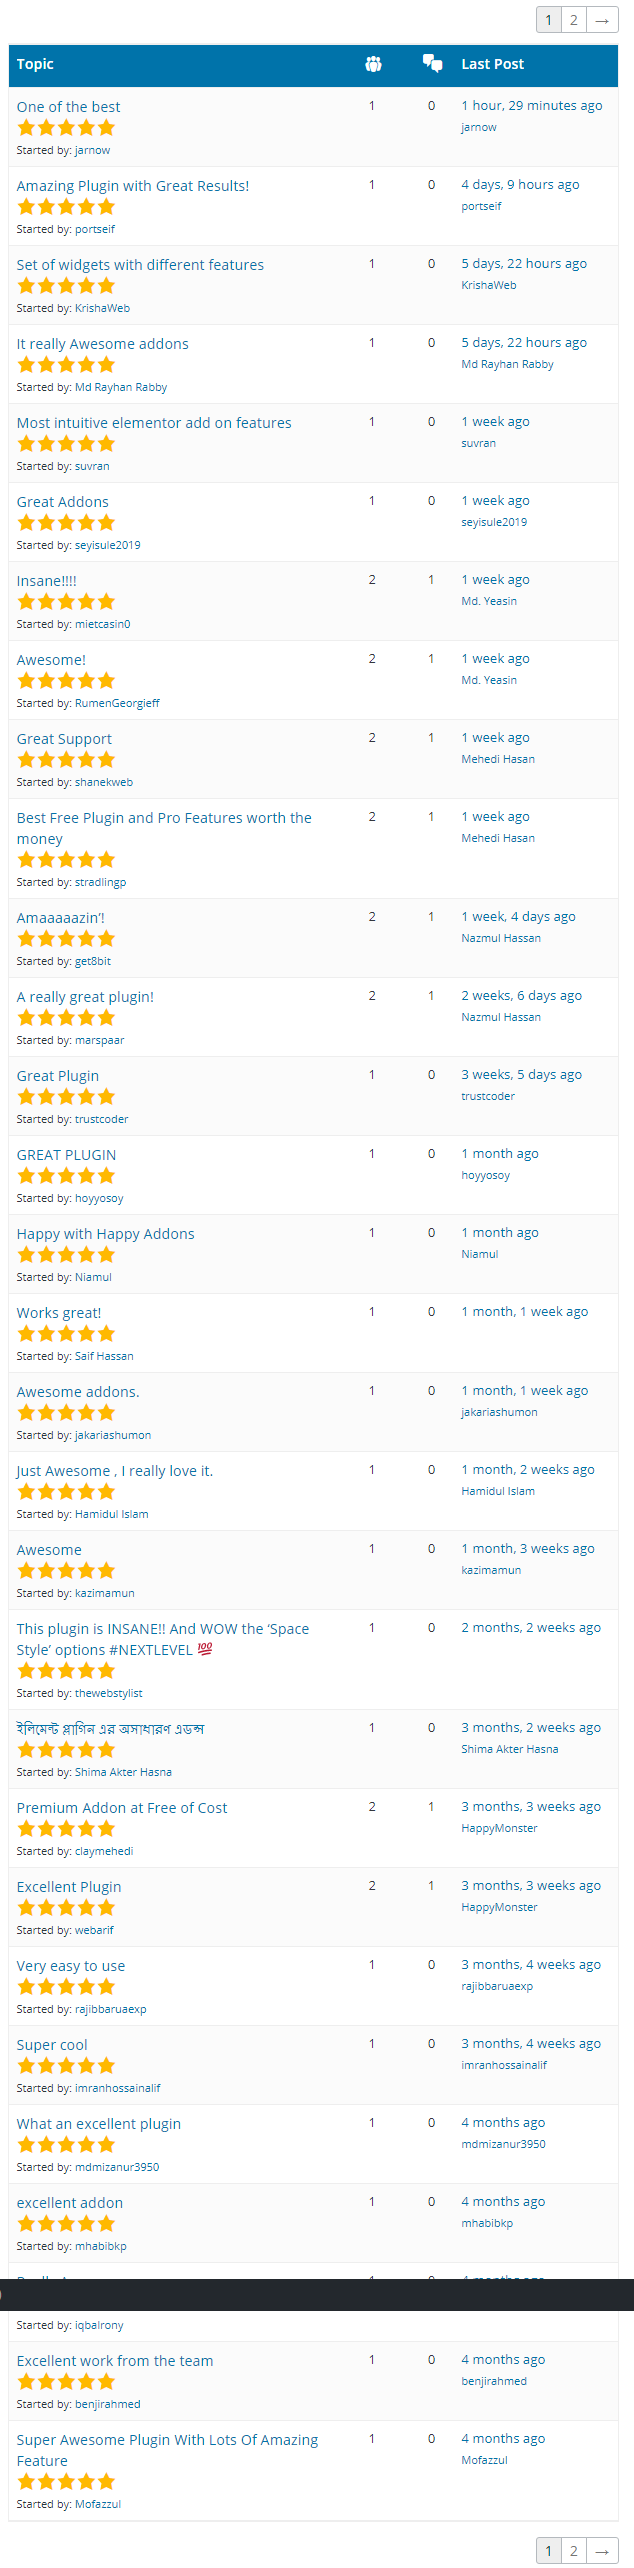Screen dimensions: 634x2568
Task: Open the 'Insane!!!!' review topic
Action: pyautogui.click(x=47, y=581)
